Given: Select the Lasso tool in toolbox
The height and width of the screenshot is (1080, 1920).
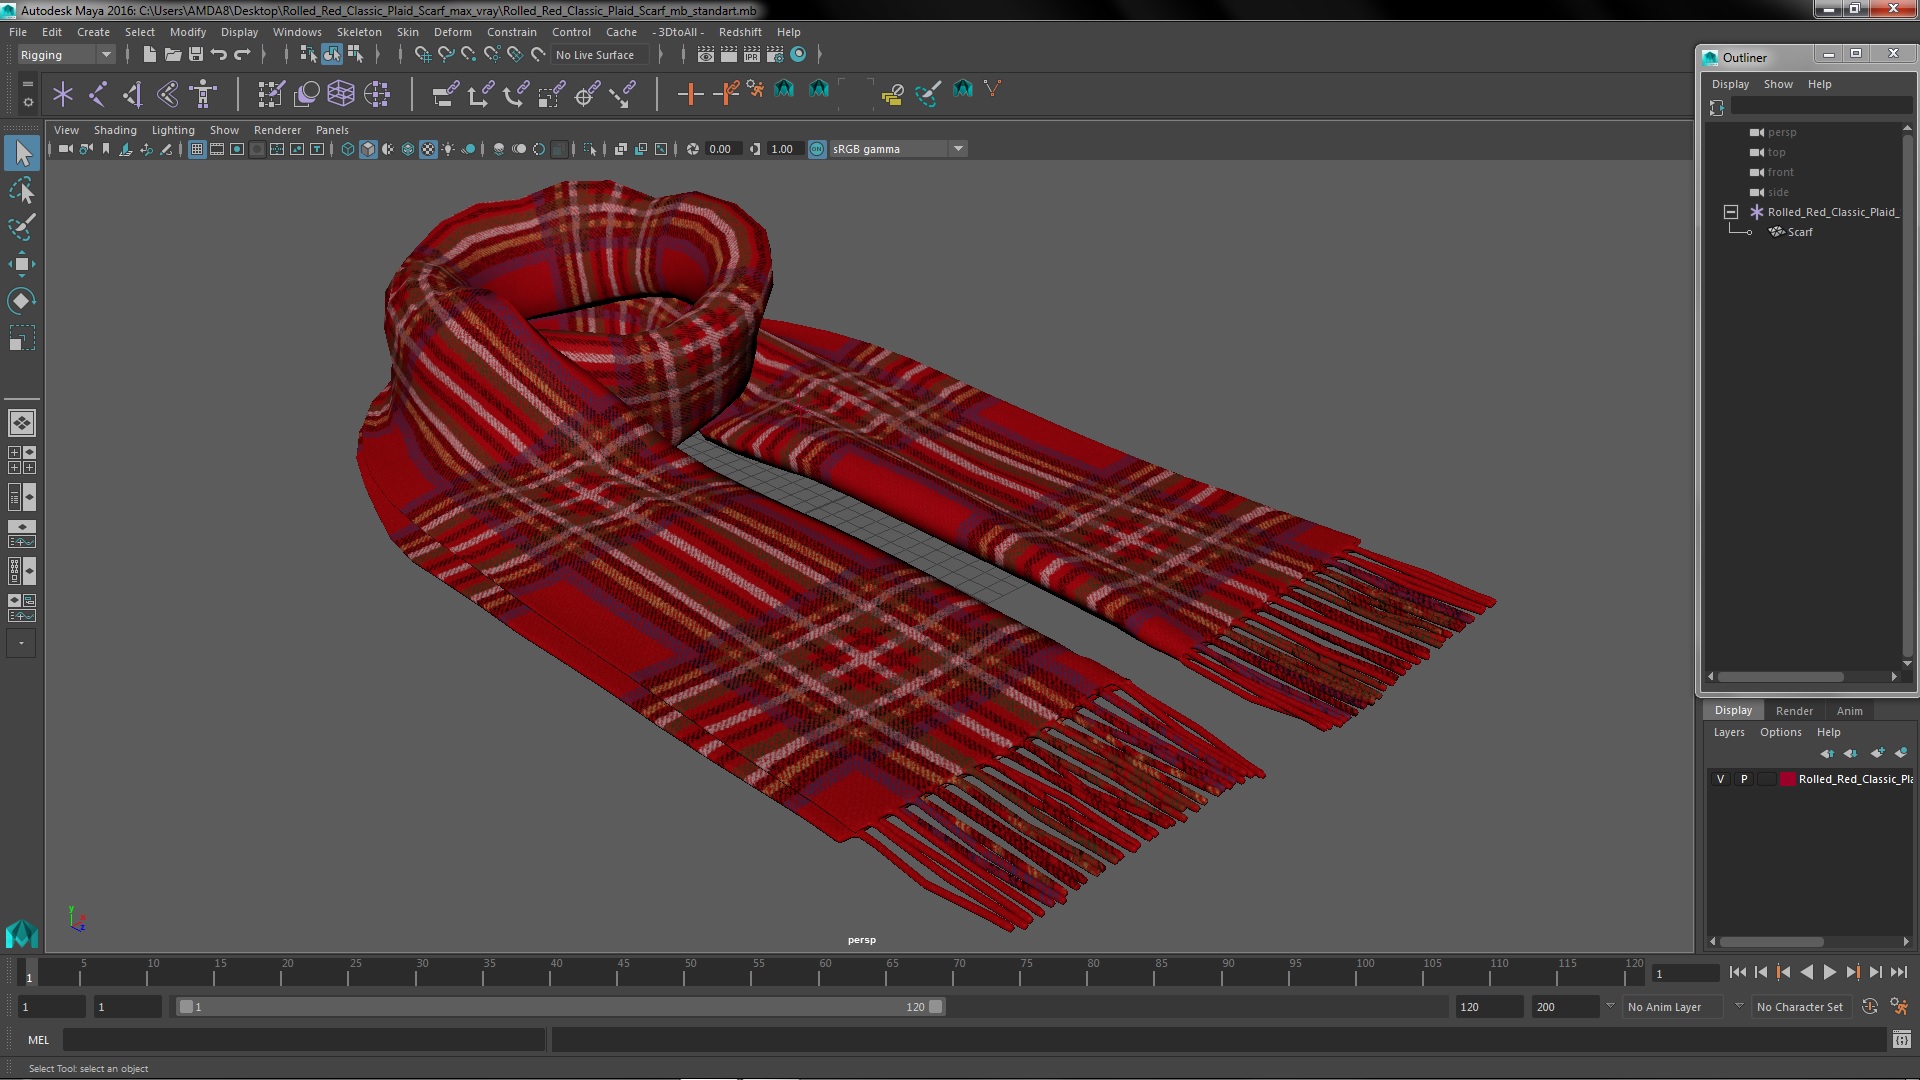Looking at the screenshot, I should [x=21, y=190].
